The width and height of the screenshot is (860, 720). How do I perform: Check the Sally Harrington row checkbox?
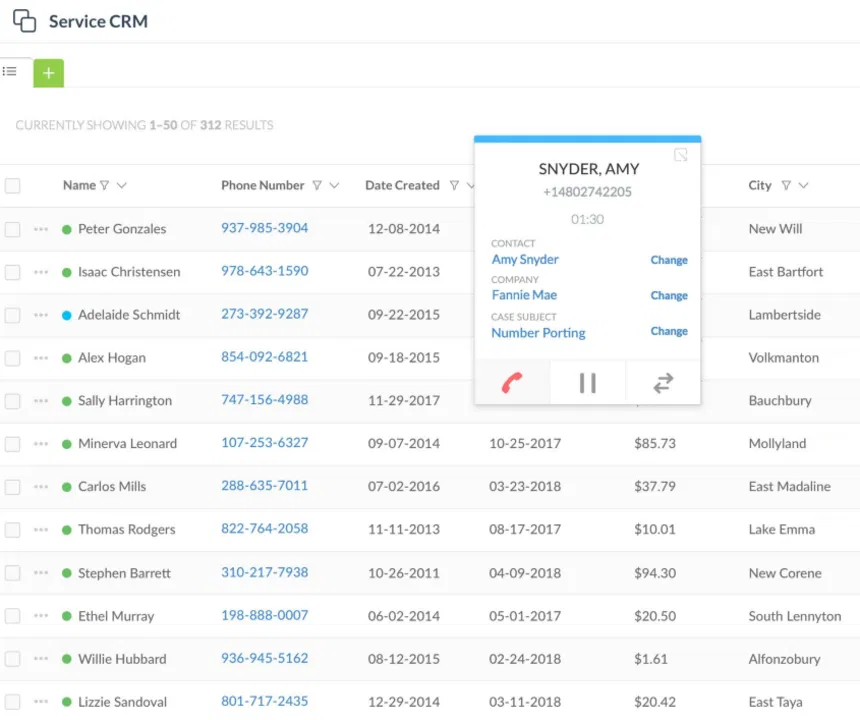click(13, 401)
